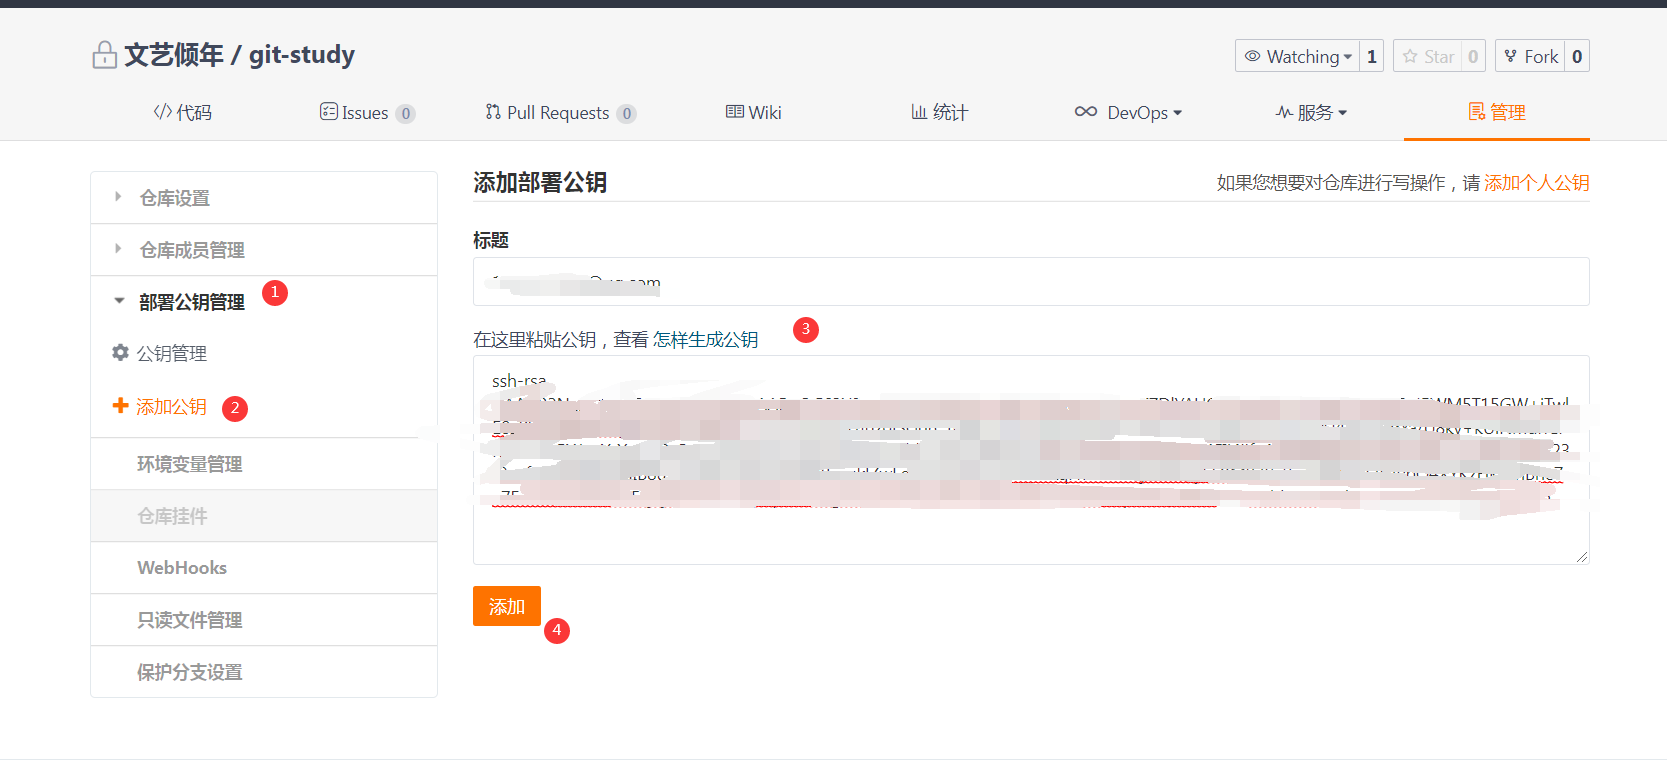The image size is (1667, 760).
Task: Click the Fork button
Action: [x=1531, y=56]
